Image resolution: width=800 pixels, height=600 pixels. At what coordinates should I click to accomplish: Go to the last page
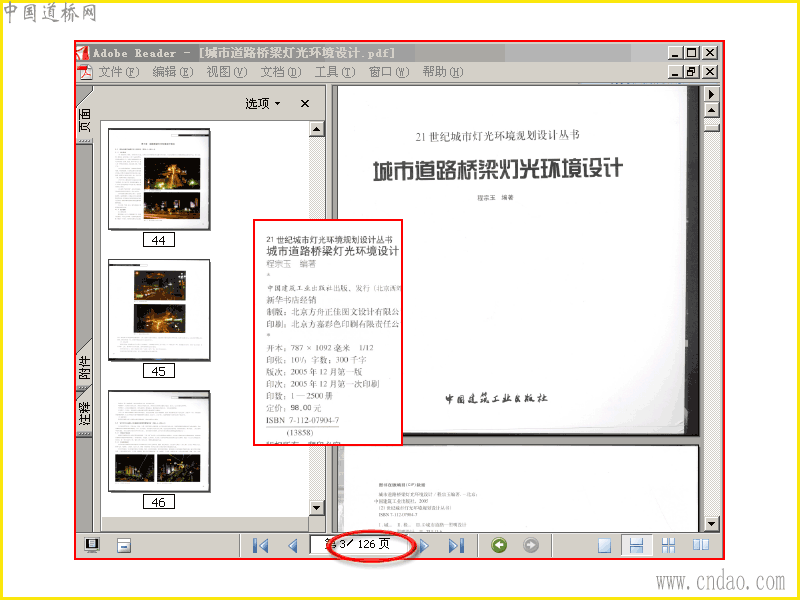[456, 546]
